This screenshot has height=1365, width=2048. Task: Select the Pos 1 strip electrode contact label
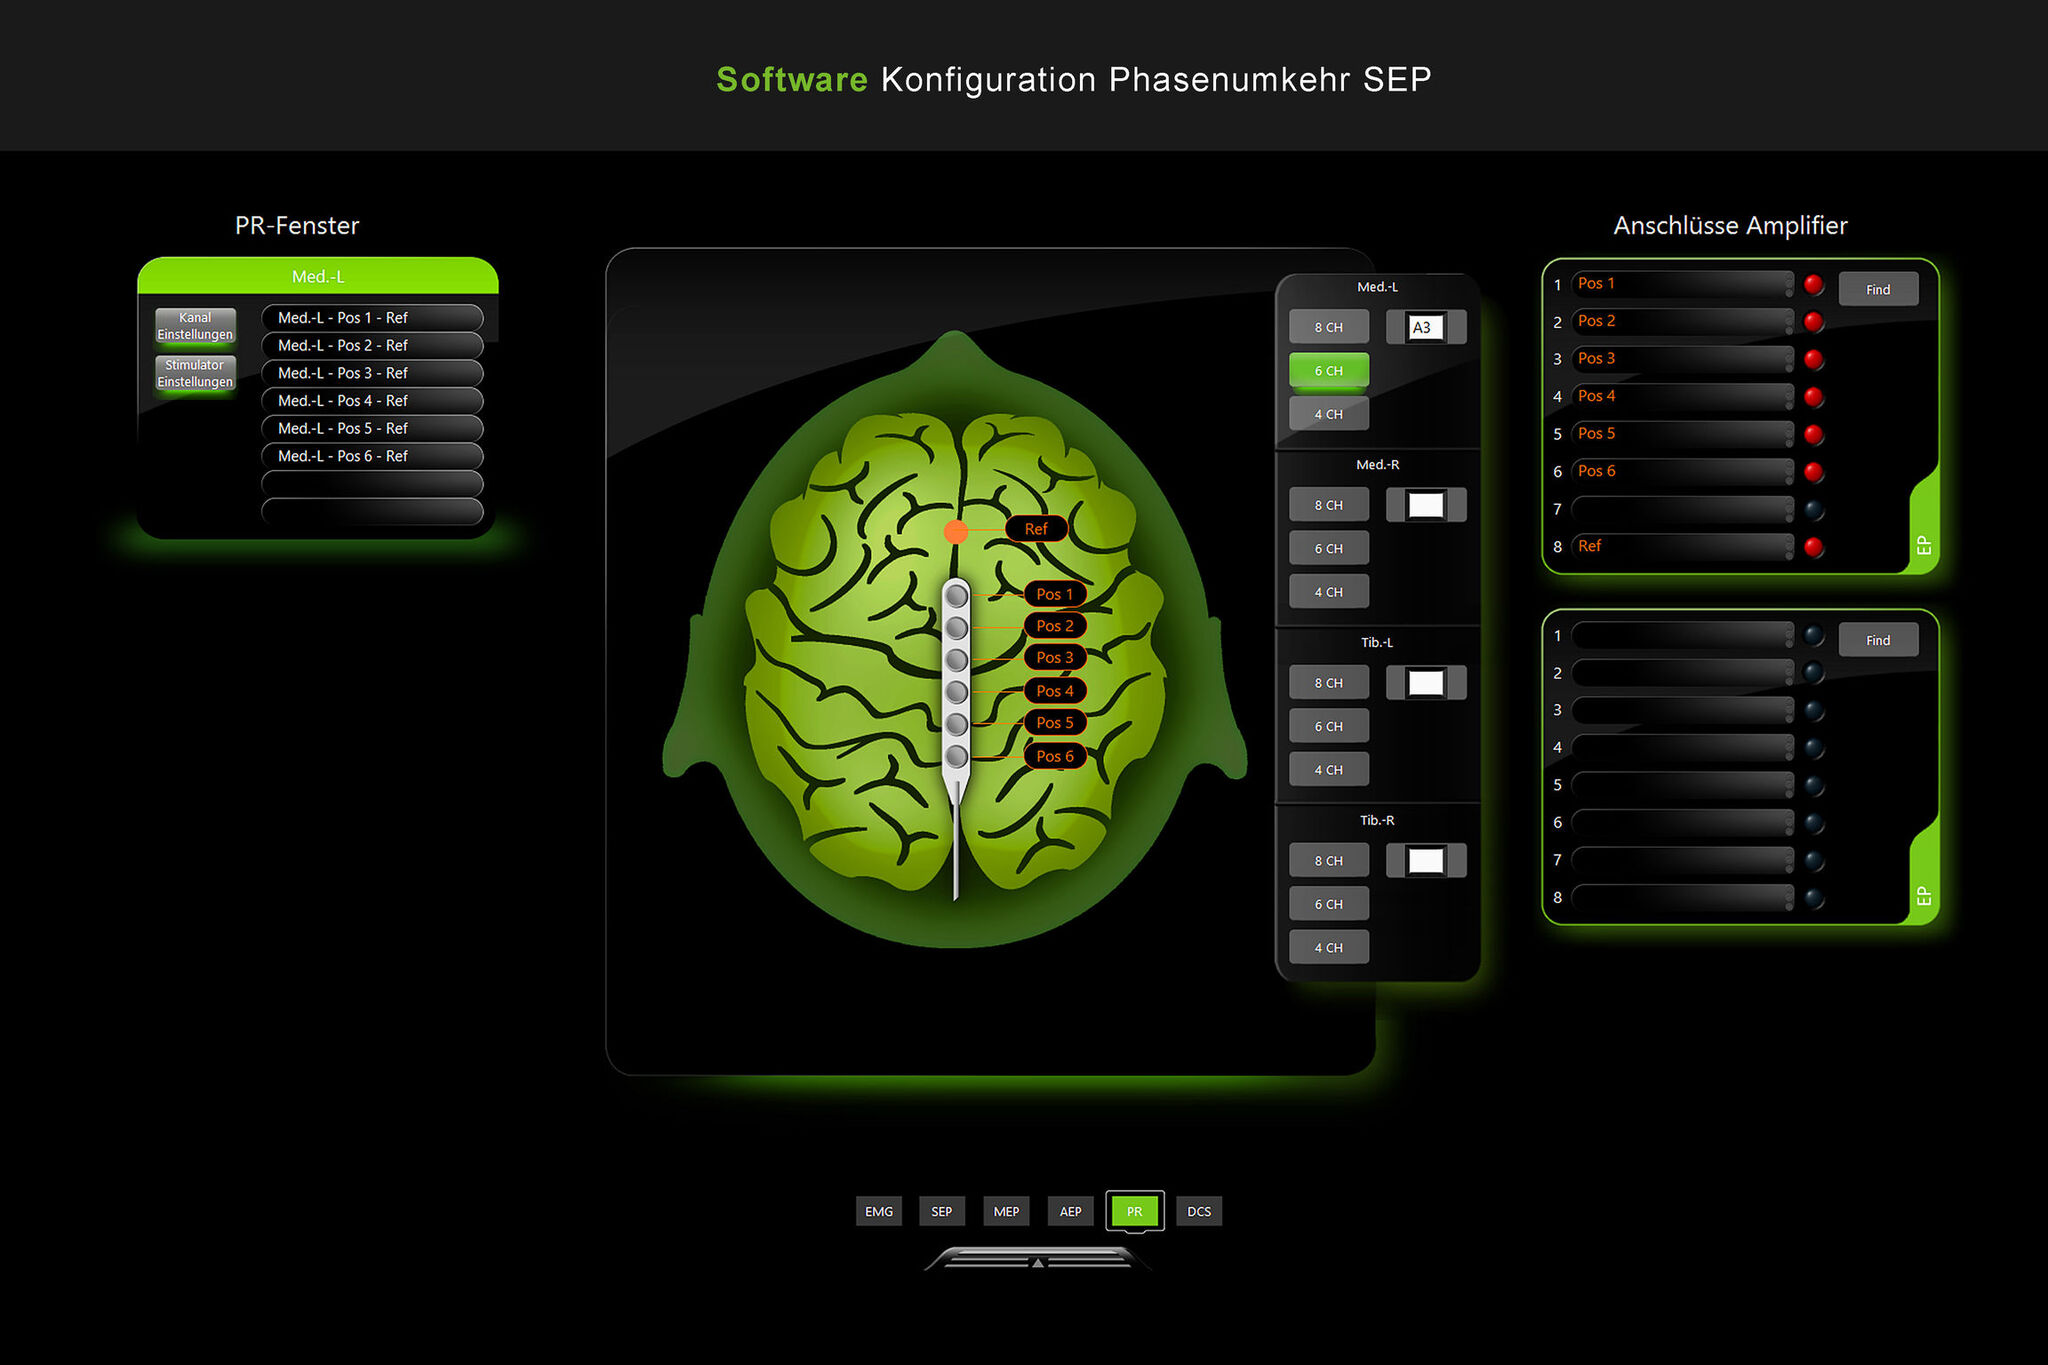click(1054, 594)
